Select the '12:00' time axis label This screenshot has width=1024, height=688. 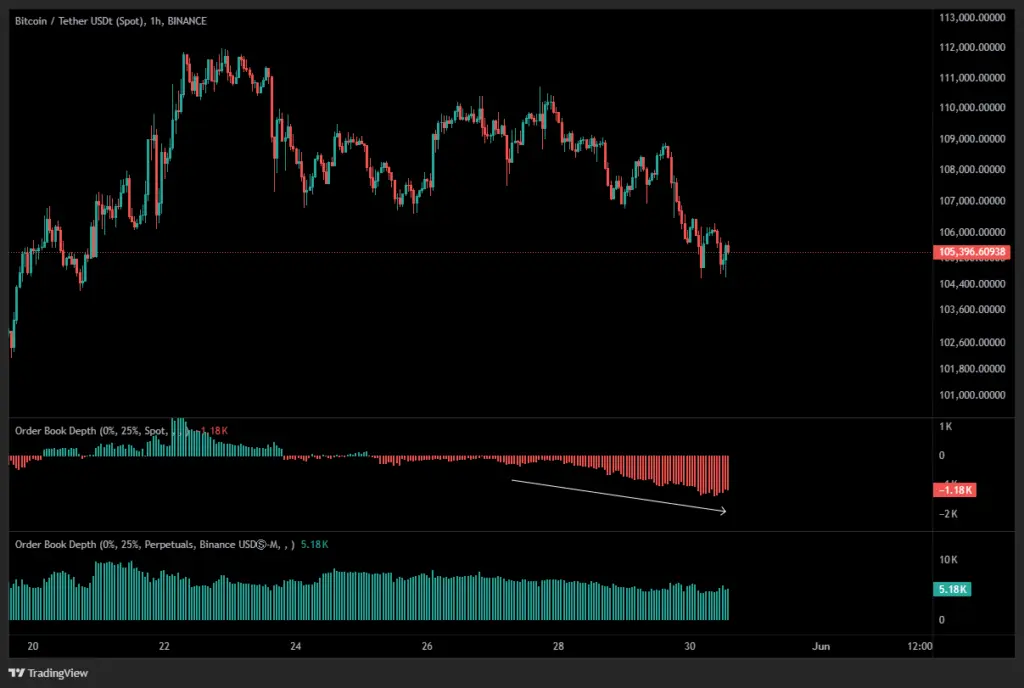(x=919, y=647)
